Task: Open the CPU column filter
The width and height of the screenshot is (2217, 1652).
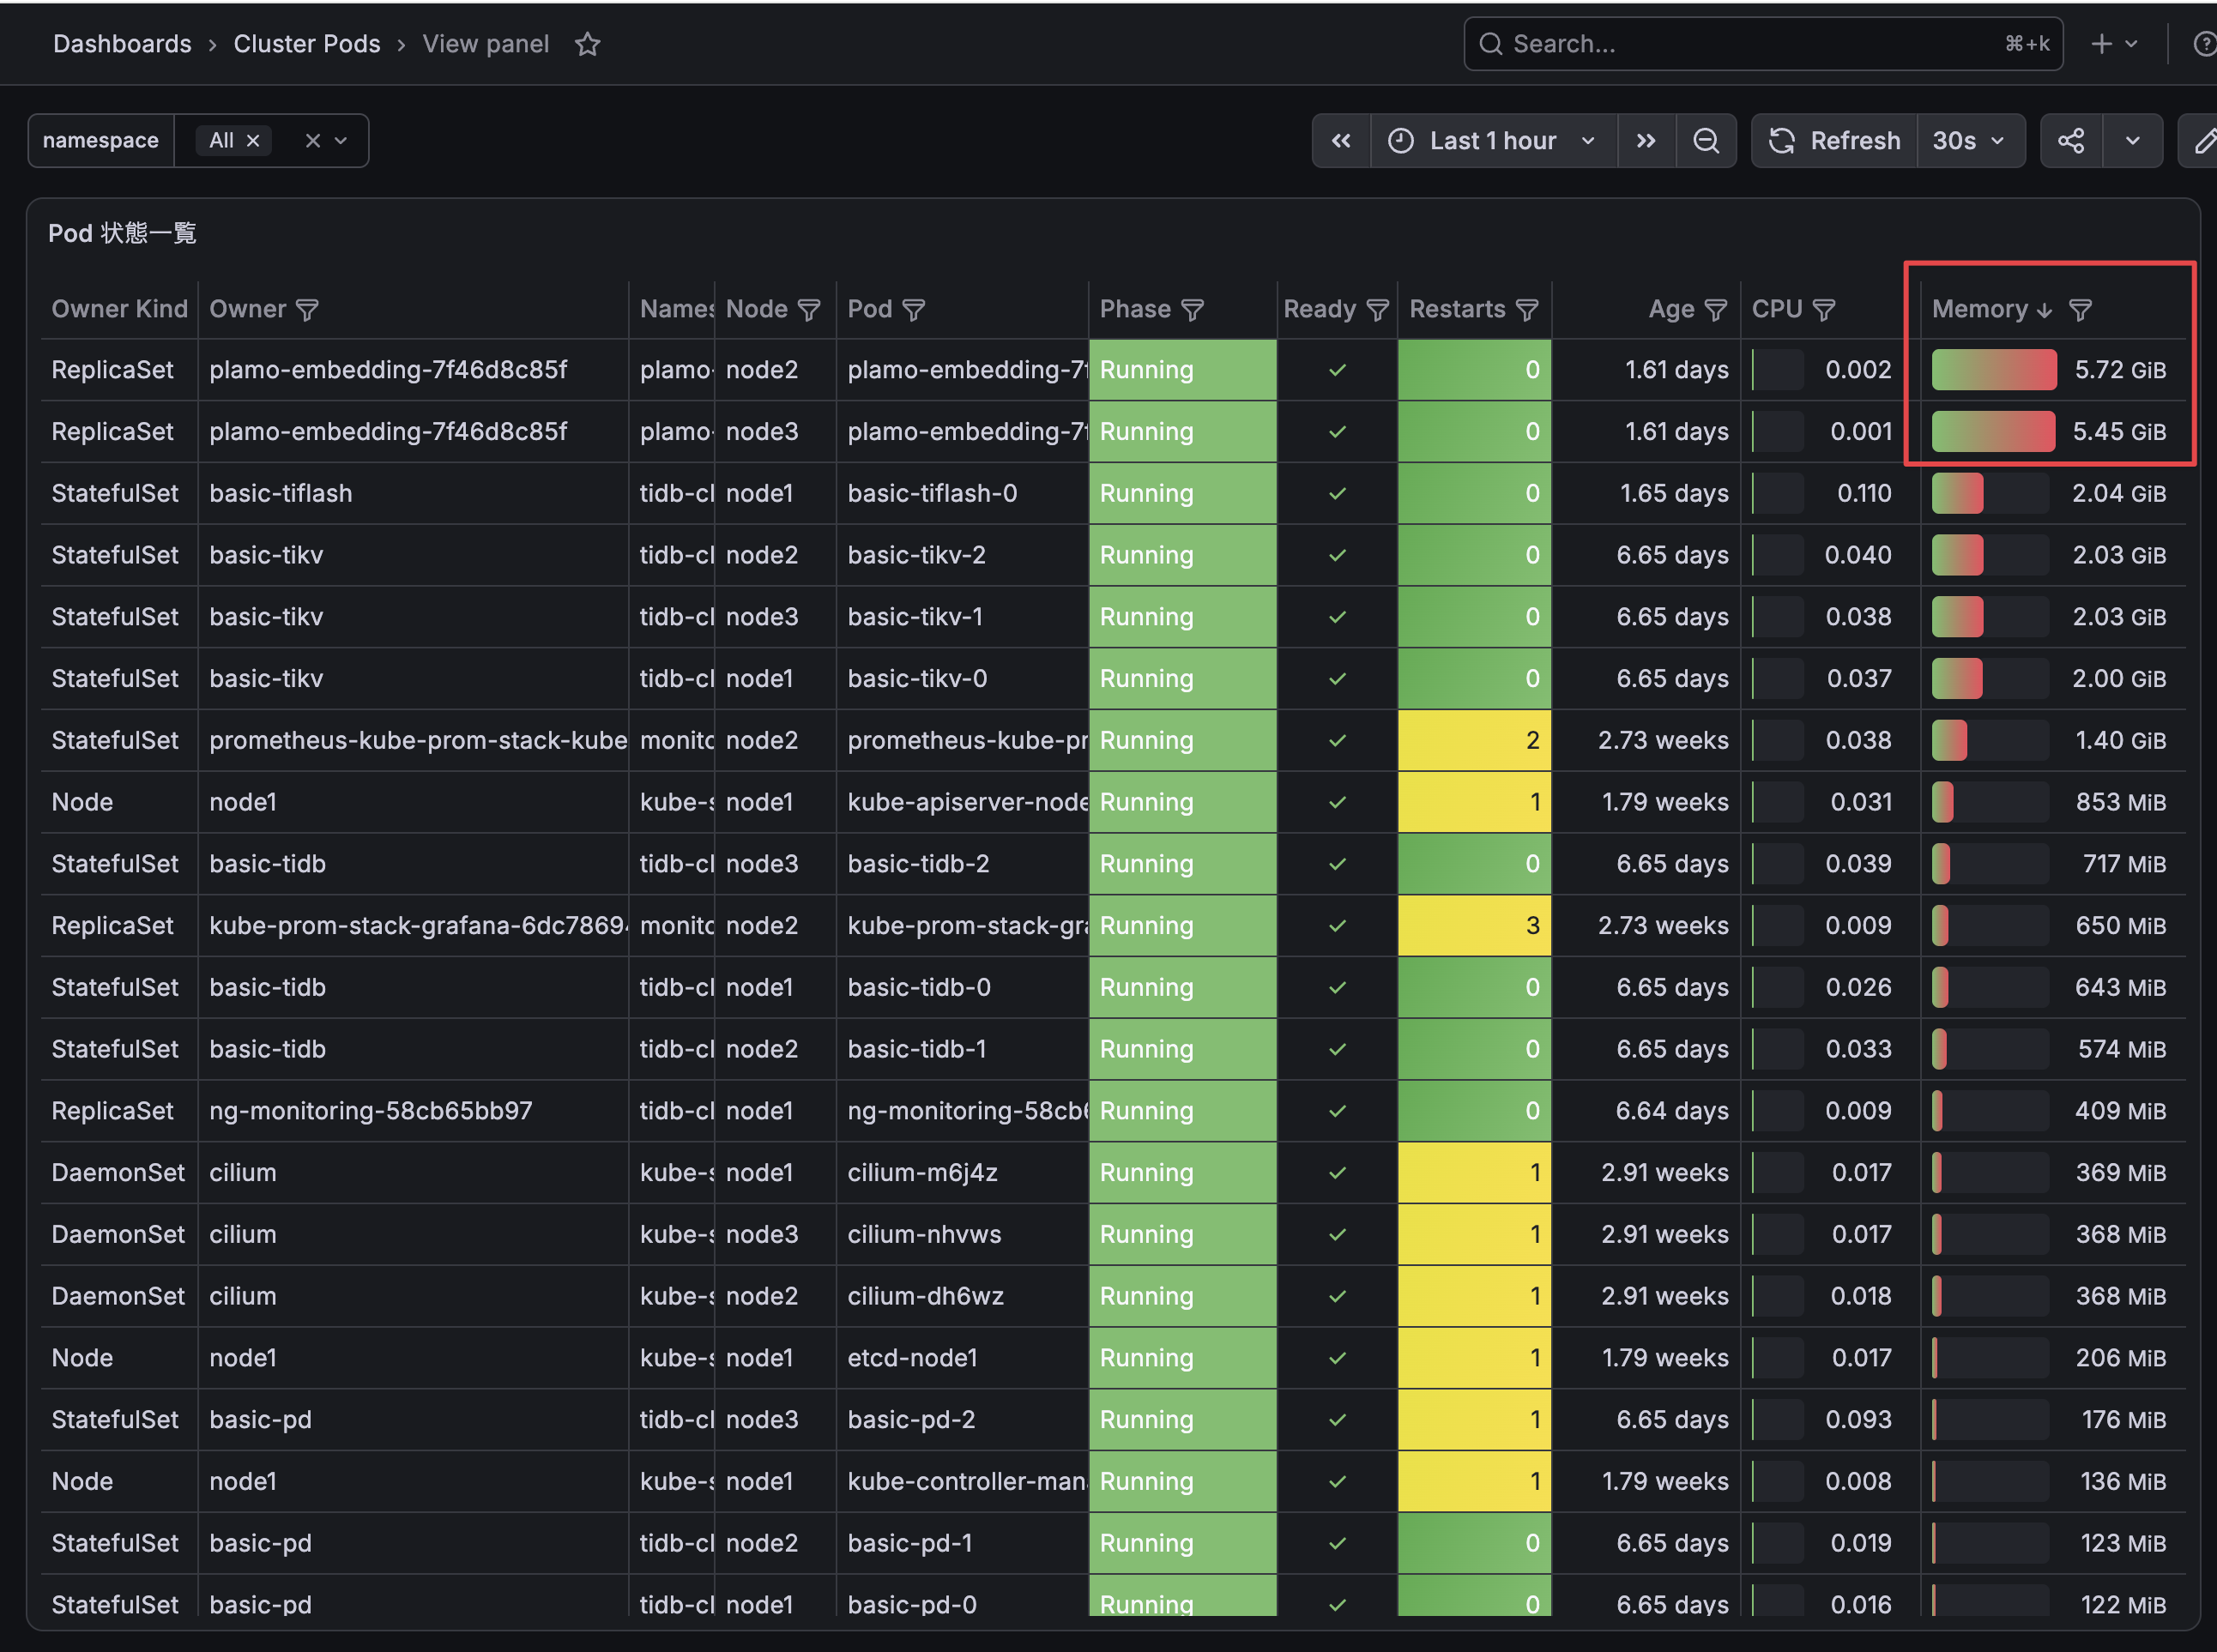Action: point(1824,310)
